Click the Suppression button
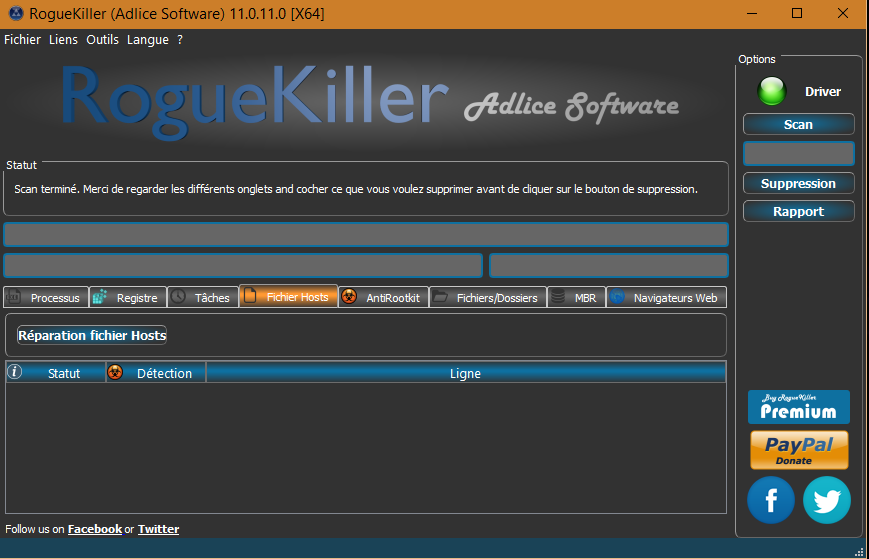The width and height of the screenshot is (869, 559). [x=799, y=183]
